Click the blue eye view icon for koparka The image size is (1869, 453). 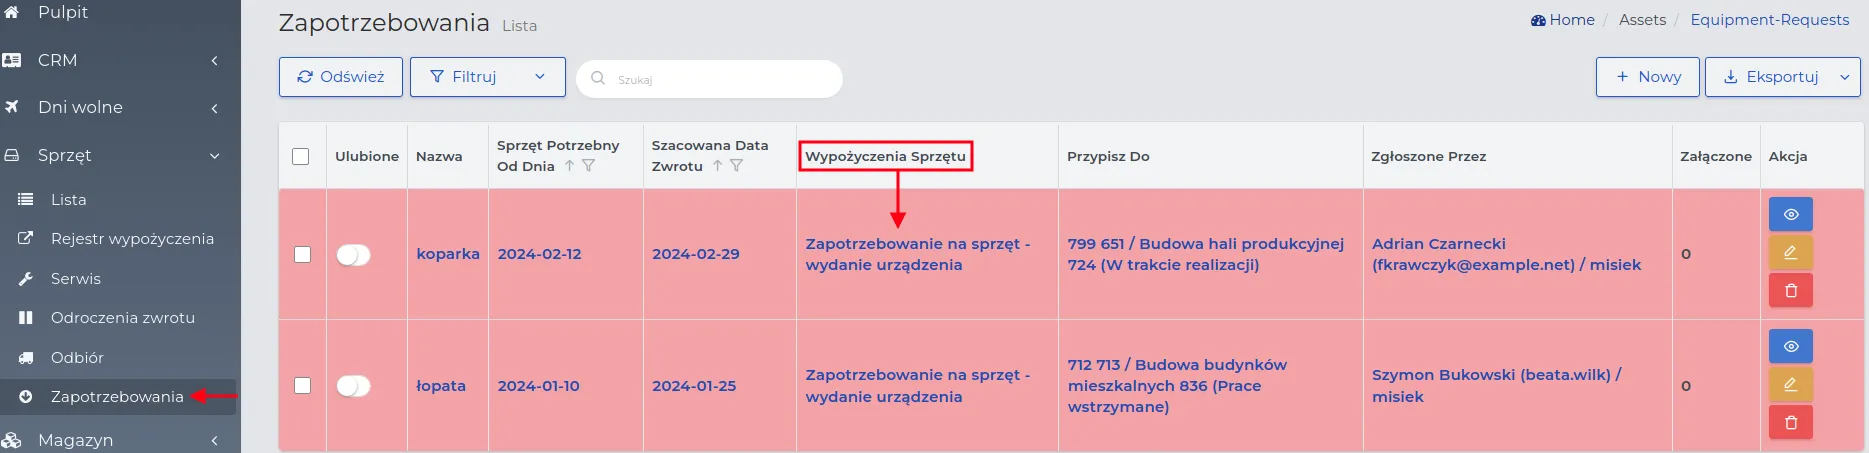pyautogui.click(x=1790, y=214)
